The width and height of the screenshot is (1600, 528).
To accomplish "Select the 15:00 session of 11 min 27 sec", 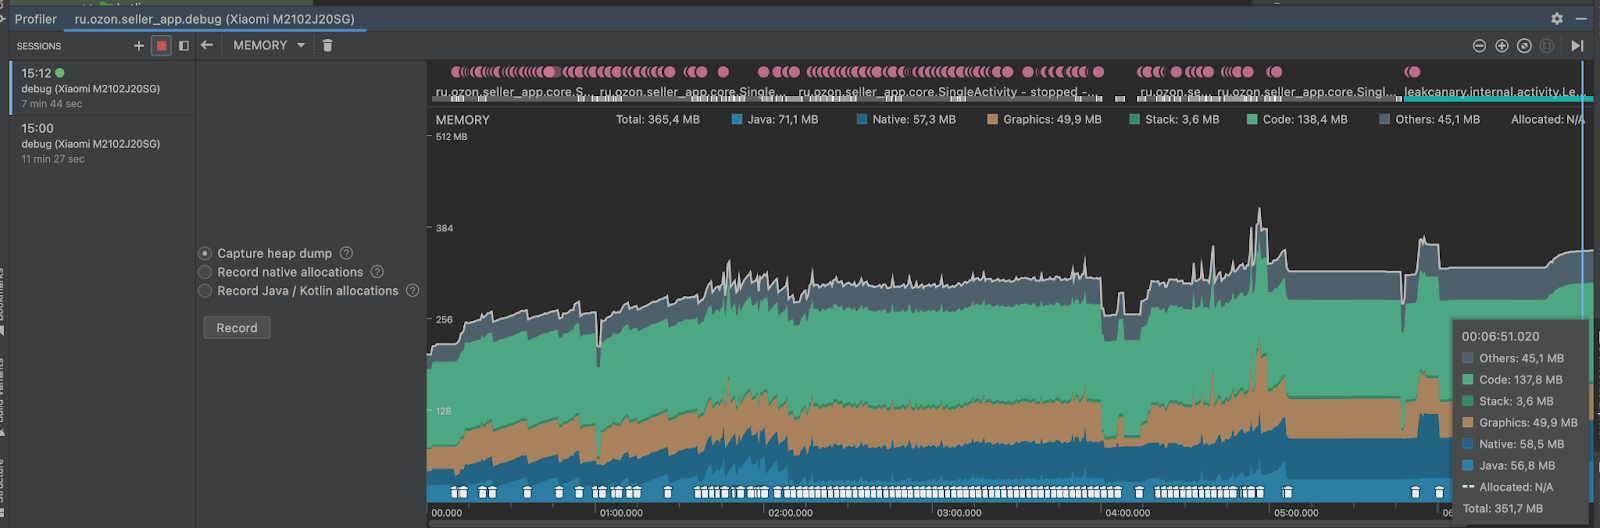I will pos(102,143).
